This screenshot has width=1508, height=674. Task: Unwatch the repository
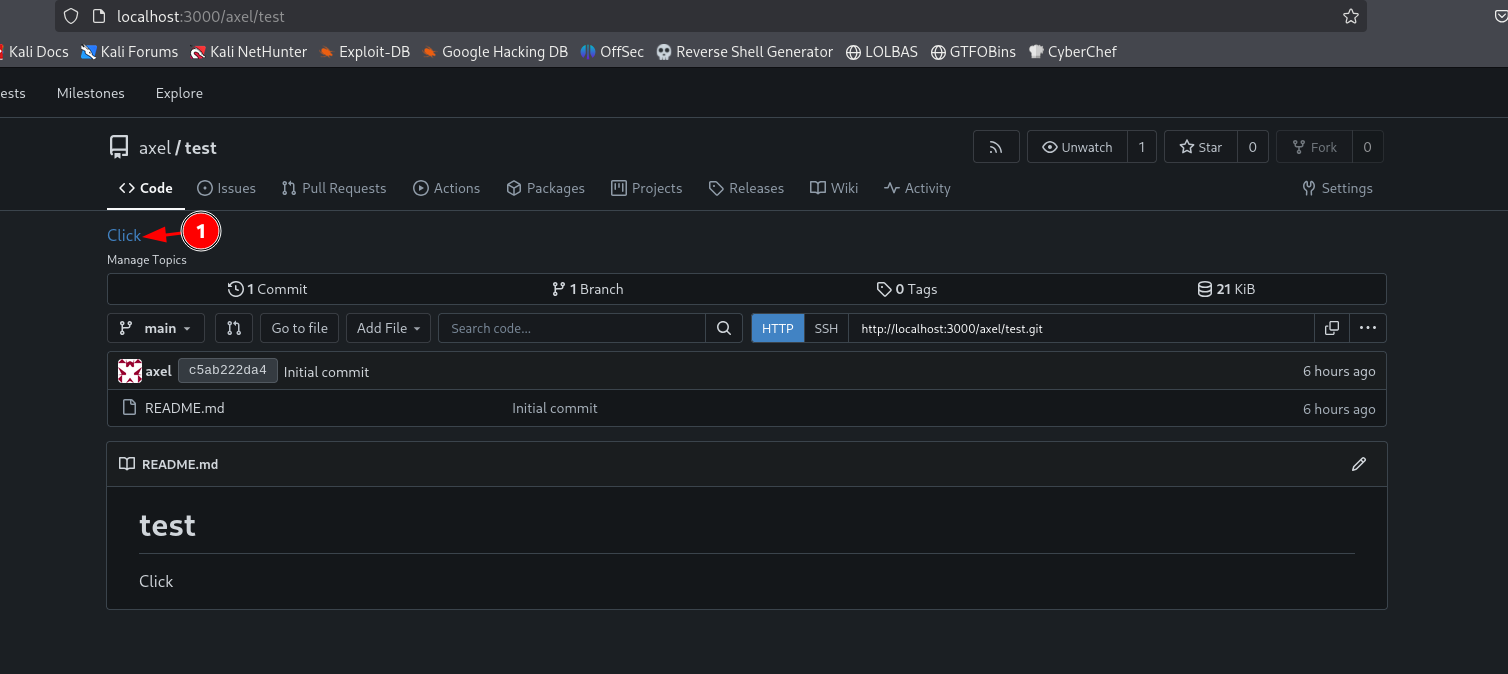[1077, 147]
